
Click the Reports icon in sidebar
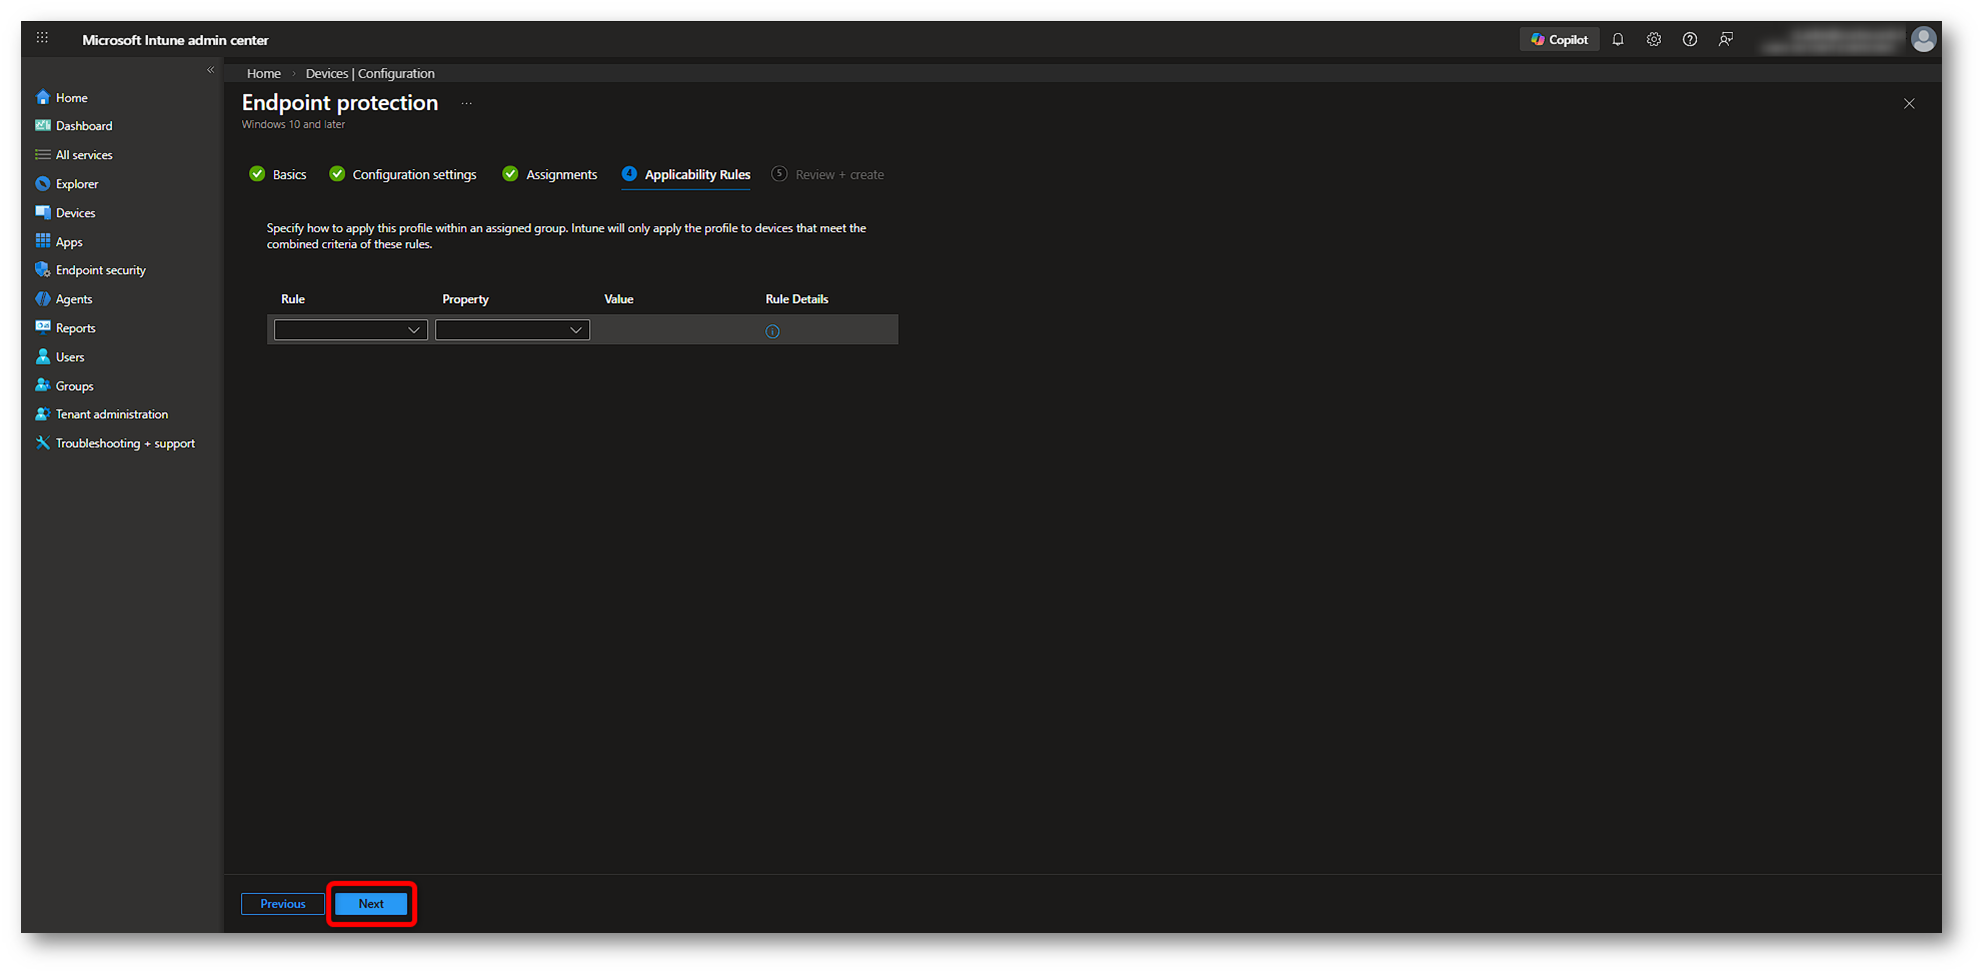(43, 327)
